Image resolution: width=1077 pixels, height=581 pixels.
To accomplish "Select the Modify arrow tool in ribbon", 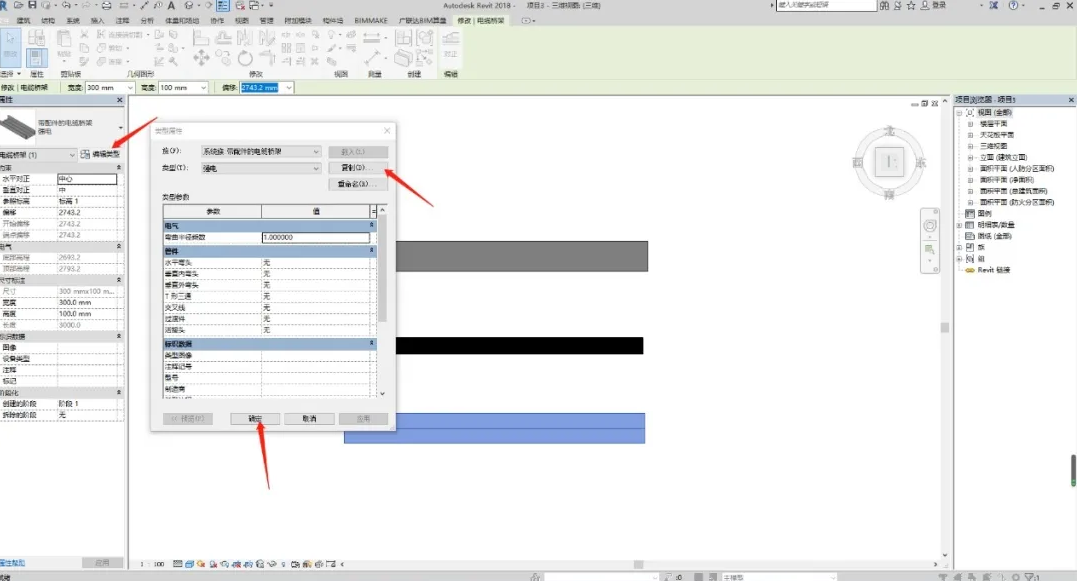I will [x=10, y=45].
